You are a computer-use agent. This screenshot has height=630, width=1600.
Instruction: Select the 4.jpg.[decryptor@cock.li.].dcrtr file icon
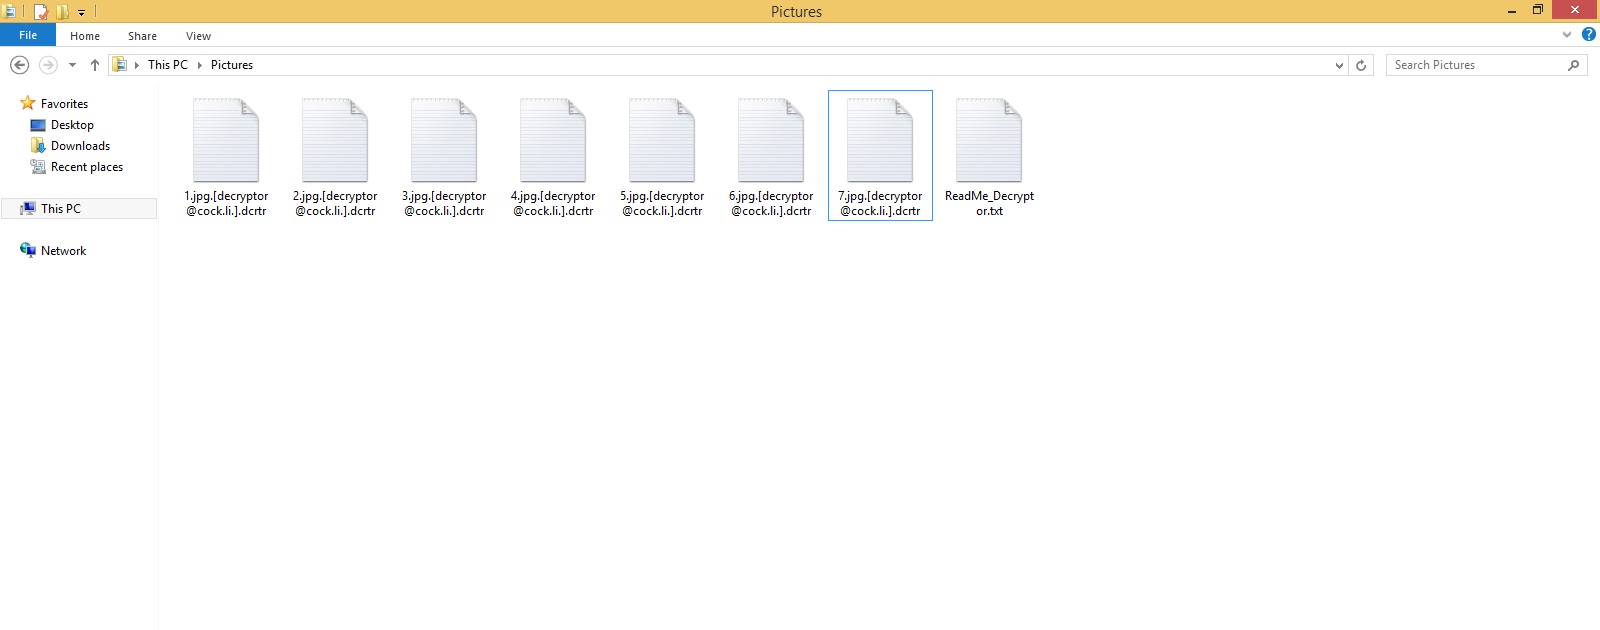553,140
